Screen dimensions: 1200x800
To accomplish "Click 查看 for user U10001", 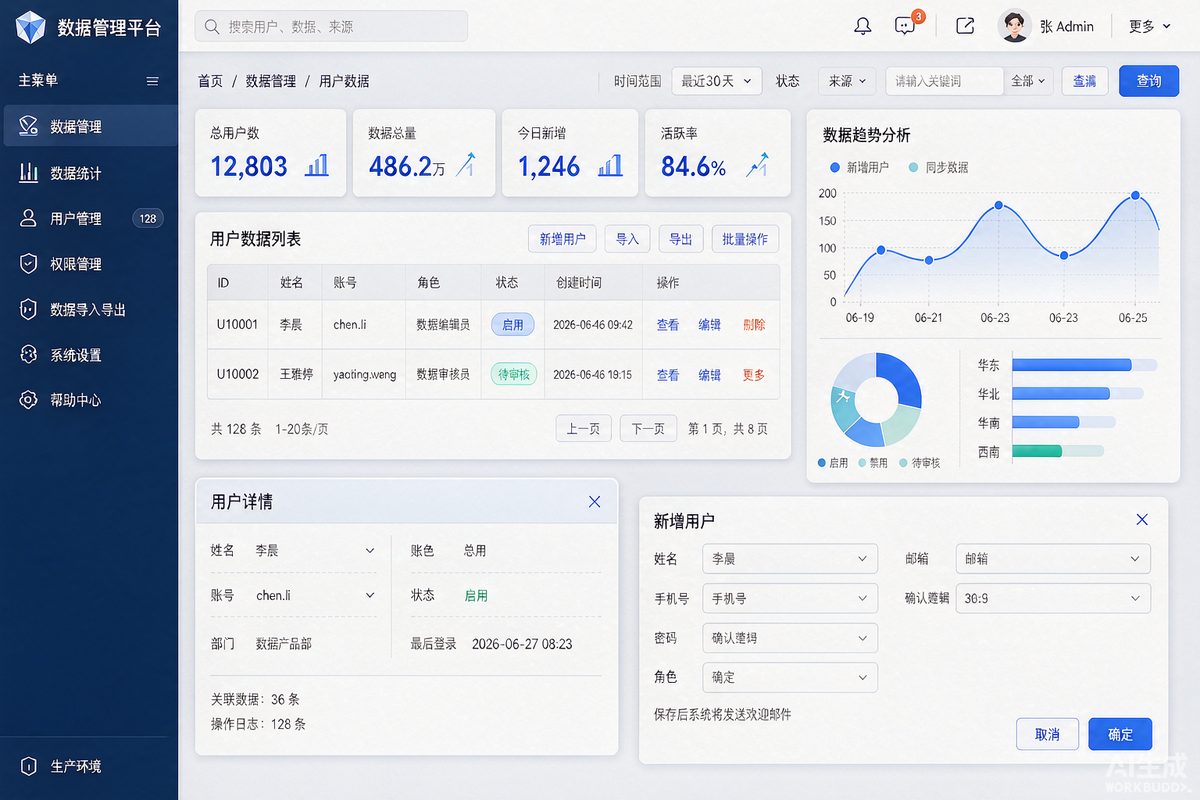I will pyautogui.click(x=667, y=324).
